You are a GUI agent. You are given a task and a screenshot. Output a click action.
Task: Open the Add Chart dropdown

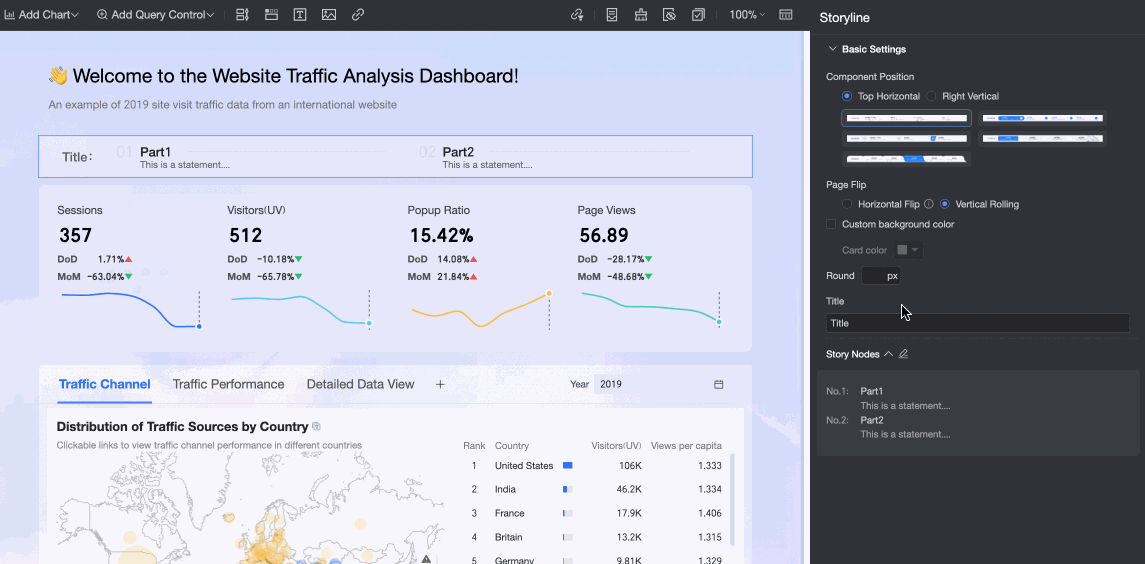coord(44,15)
